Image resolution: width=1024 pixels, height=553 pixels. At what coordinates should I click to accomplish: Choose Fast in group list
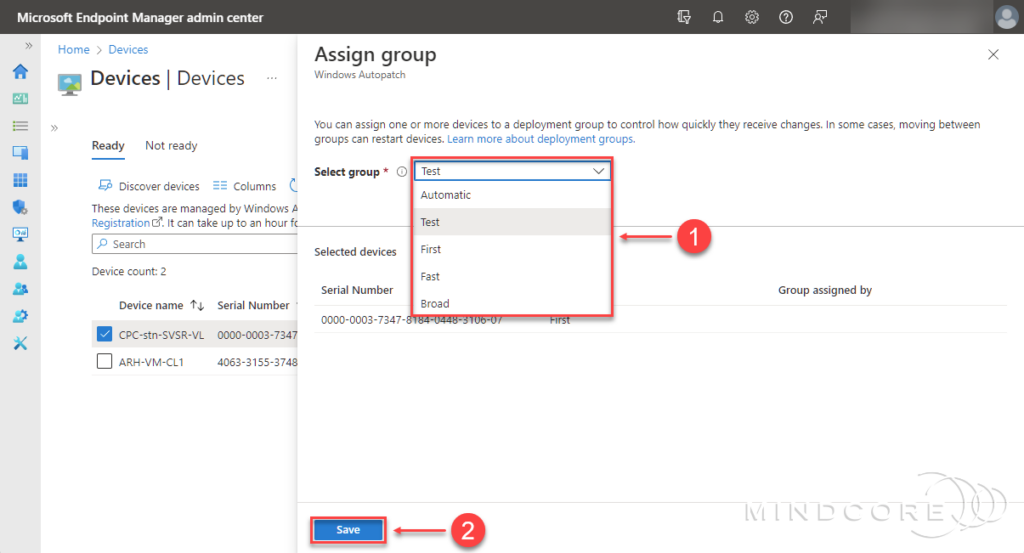point(513,276)
